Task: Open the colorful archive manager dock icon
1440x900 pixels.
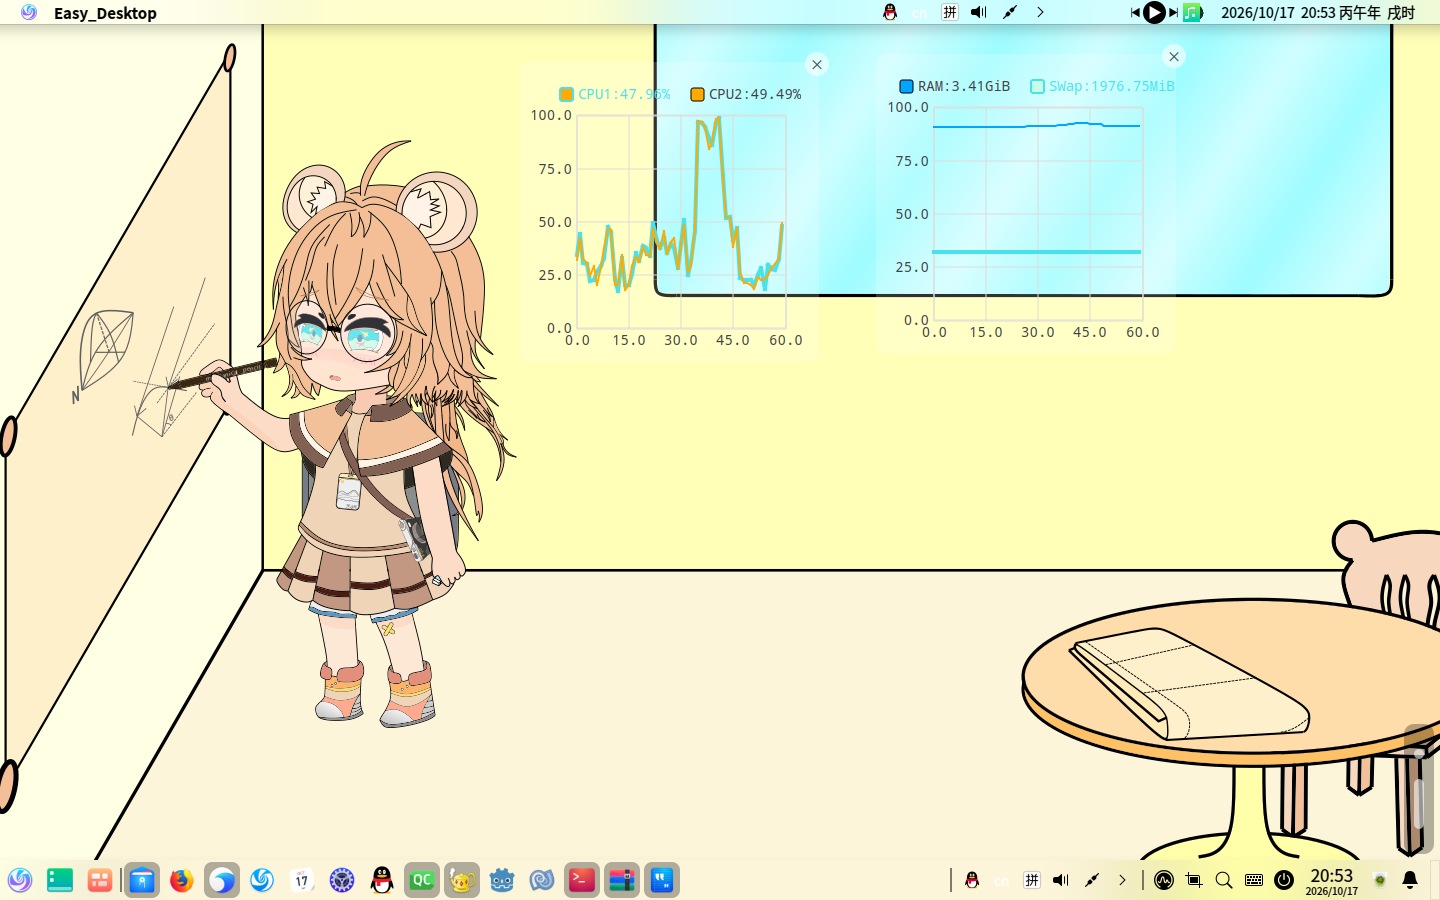Action: [x=622, y=880]
